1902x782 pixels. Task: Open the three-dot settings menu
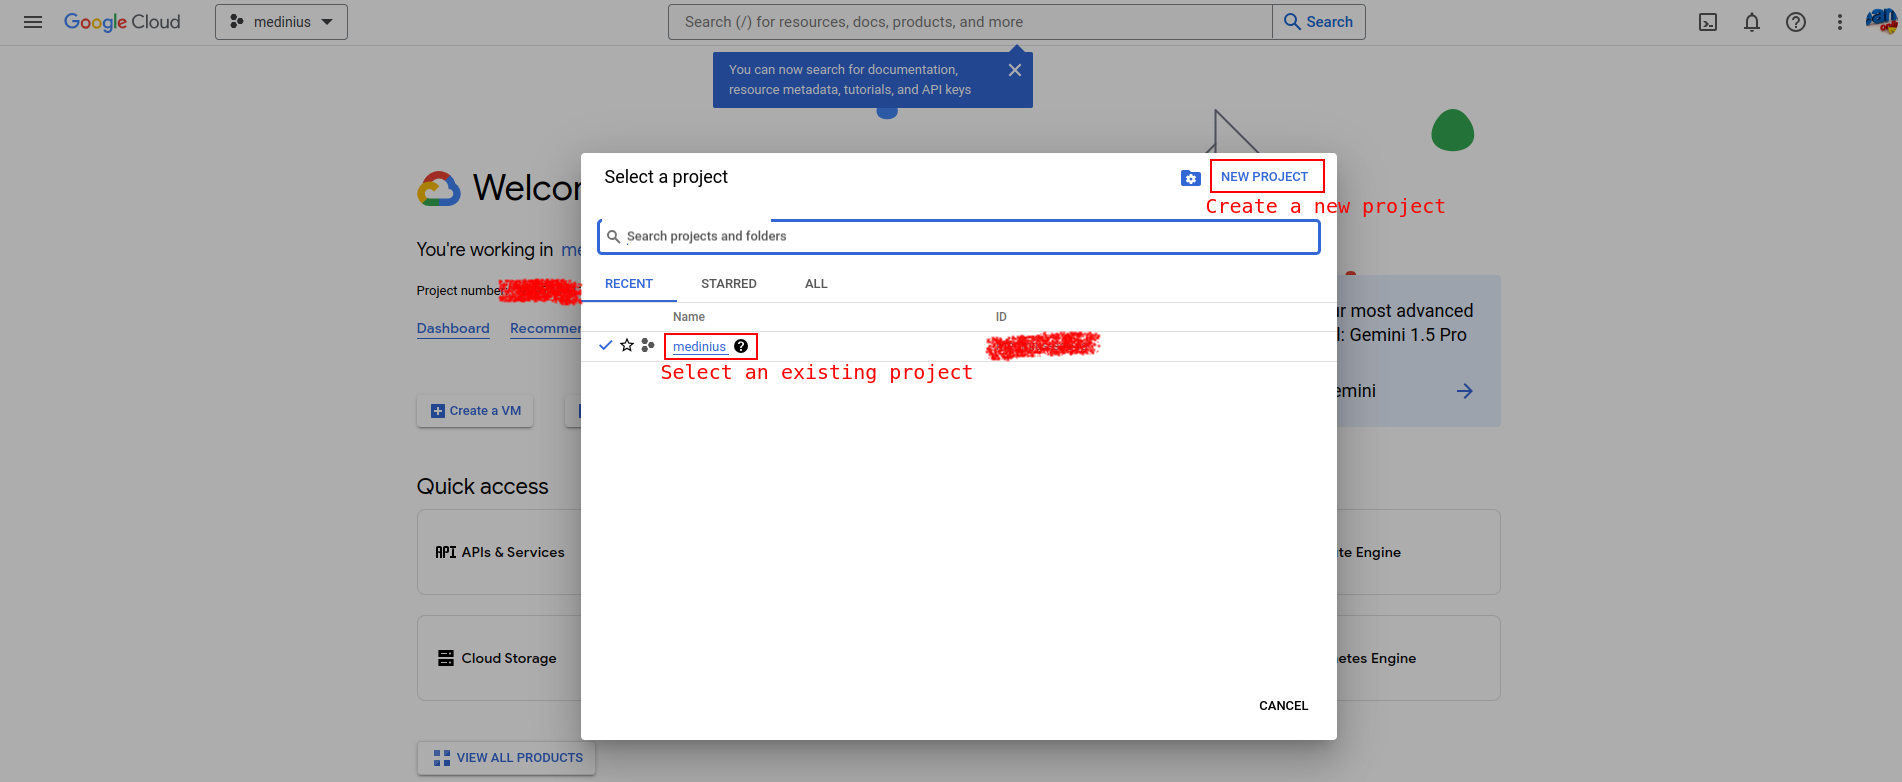(x=1839, y=22)
